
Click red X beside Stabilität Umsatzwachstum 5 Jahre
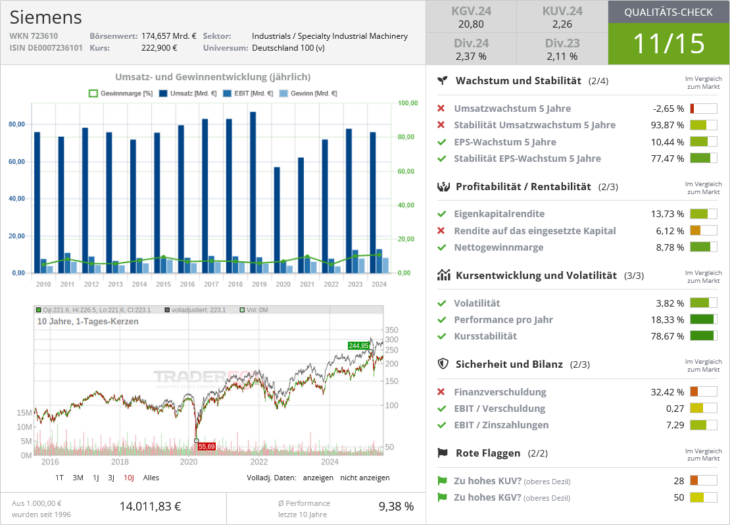(441, 125)
